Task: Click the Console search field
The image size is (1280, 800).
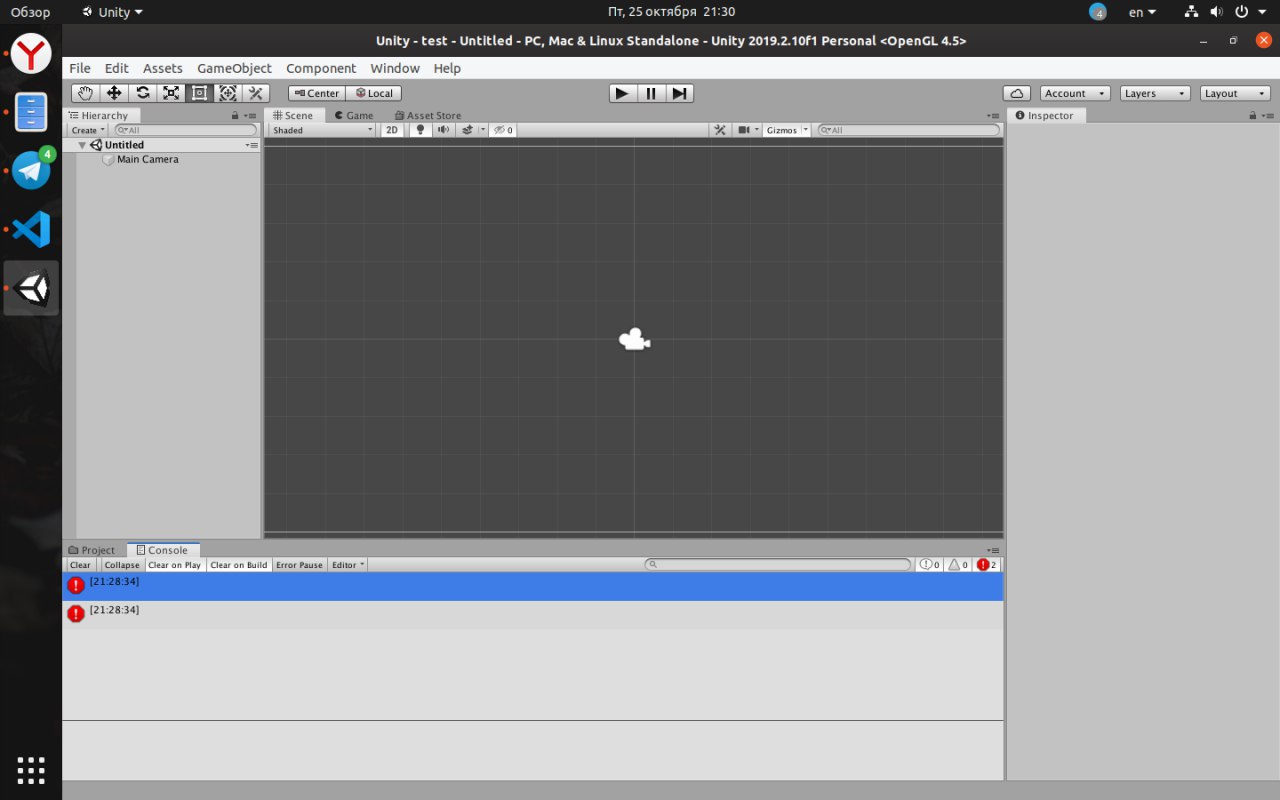Action: coord(778,565)
